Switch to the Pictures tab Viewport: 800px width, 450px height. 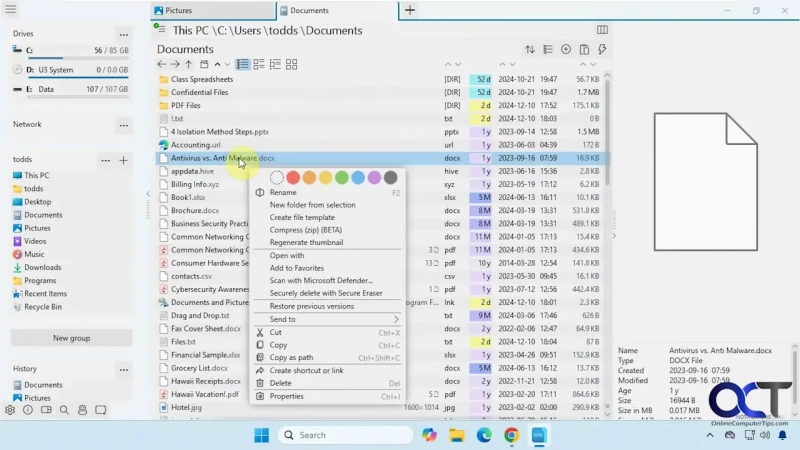[x=212, y=11]
